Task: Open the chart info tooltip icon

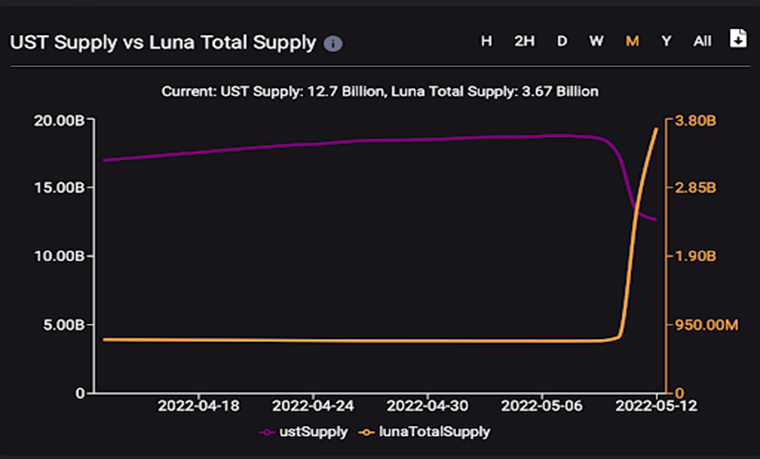Action: point(333,44)
